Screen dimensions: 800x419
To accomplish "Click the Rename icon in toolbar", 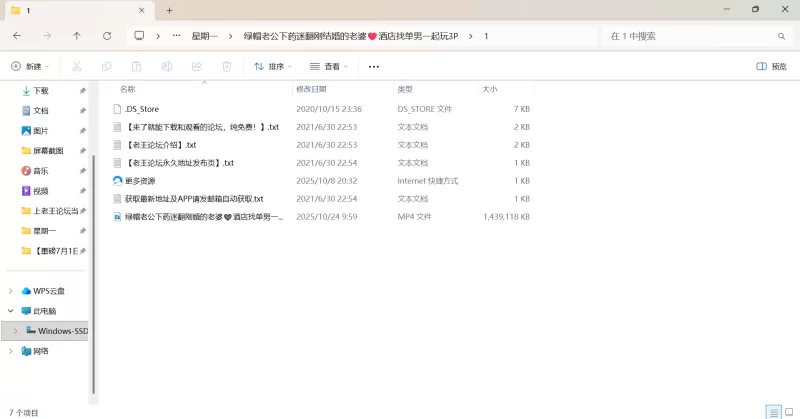I will coord(166,67).
